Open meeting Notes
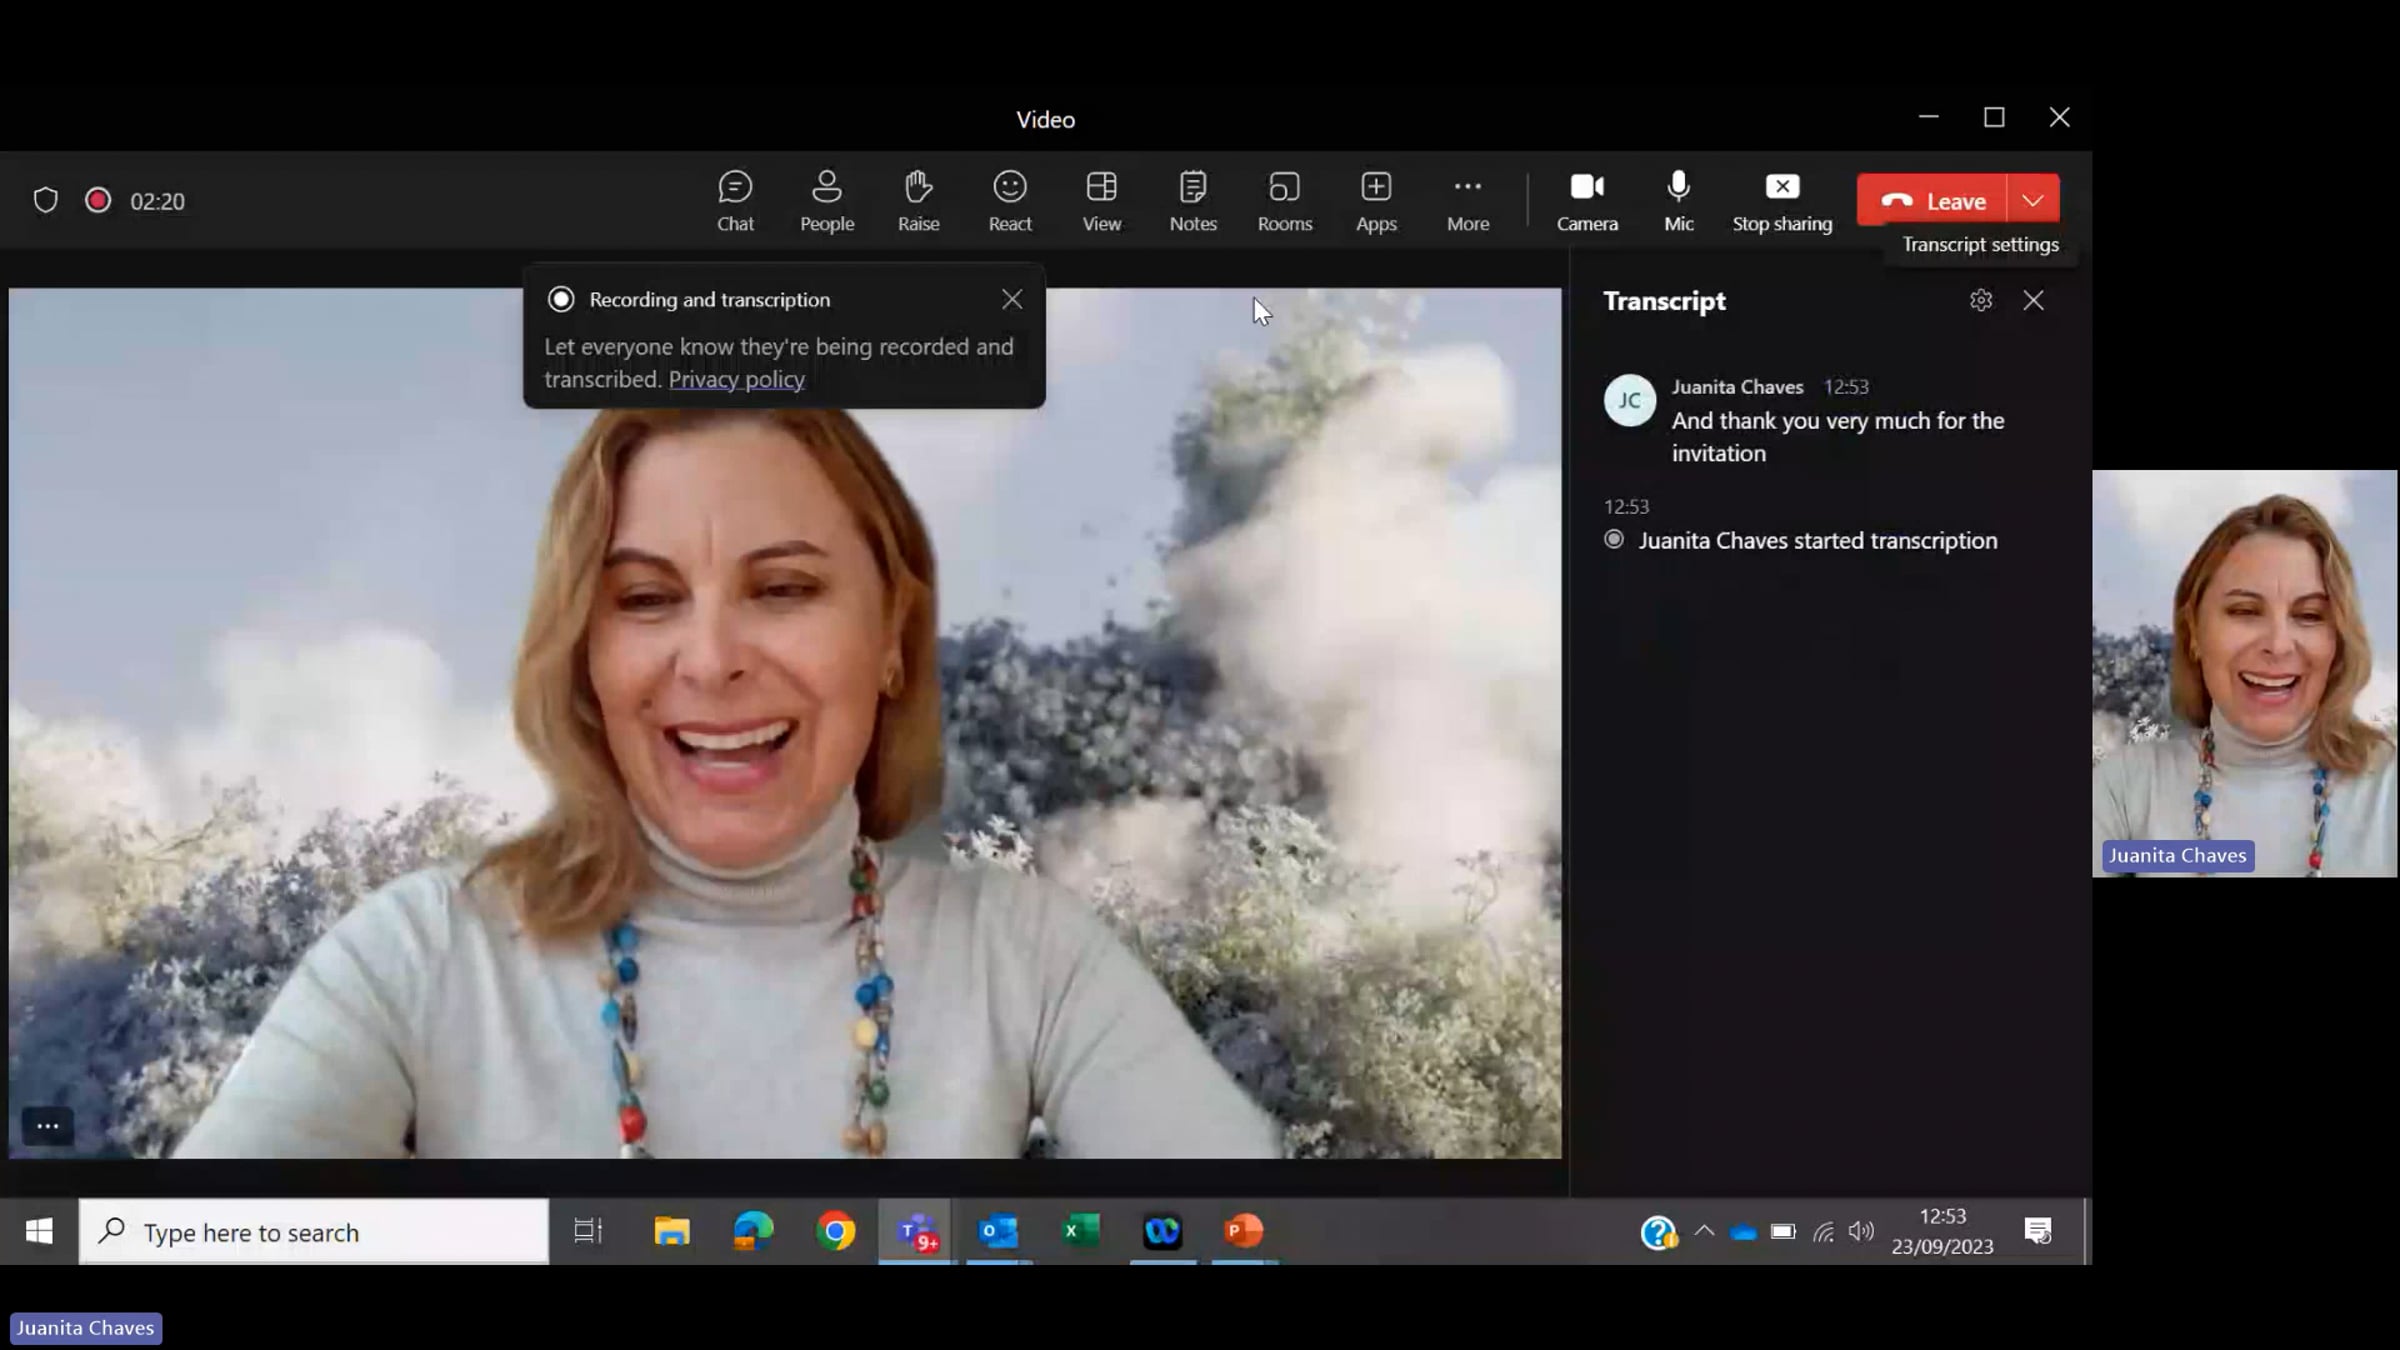The image size is (2400, 1350). [1193, 200]
